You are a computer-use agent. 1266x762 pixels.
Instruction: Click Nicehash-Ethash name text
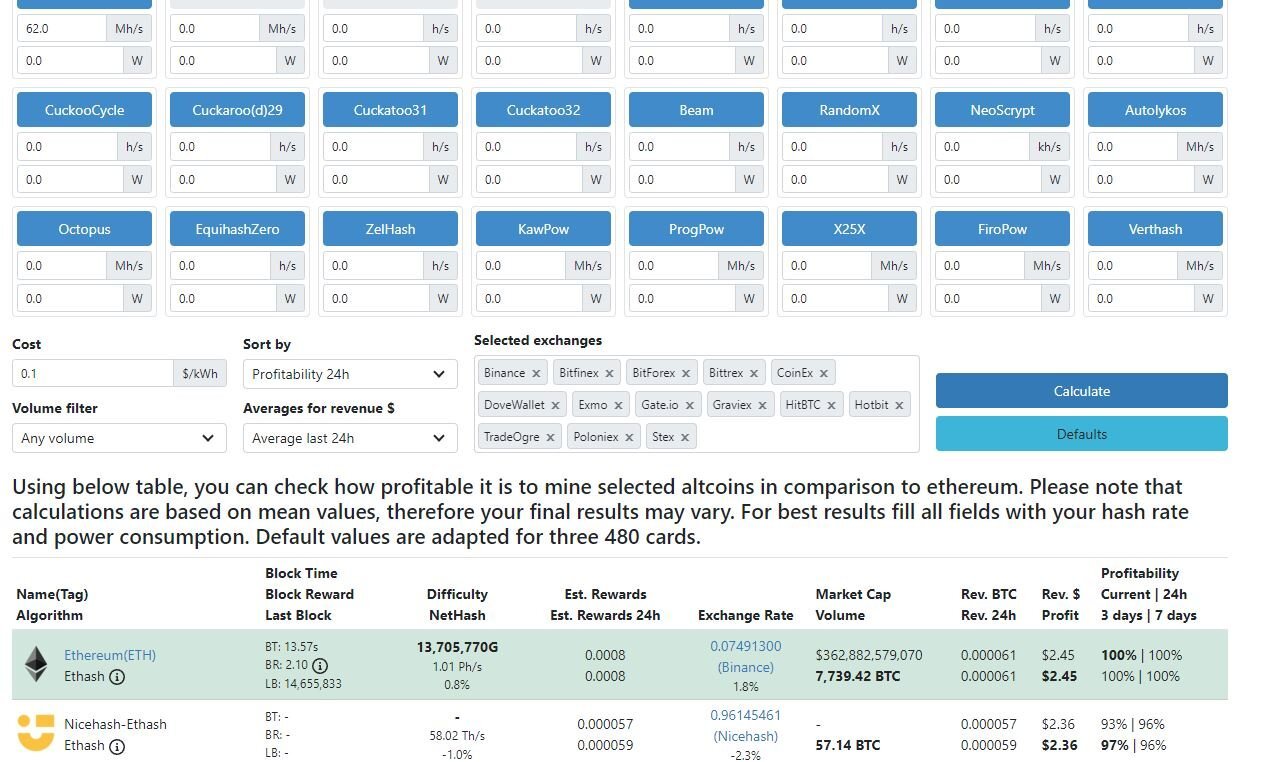click(115, 725)
